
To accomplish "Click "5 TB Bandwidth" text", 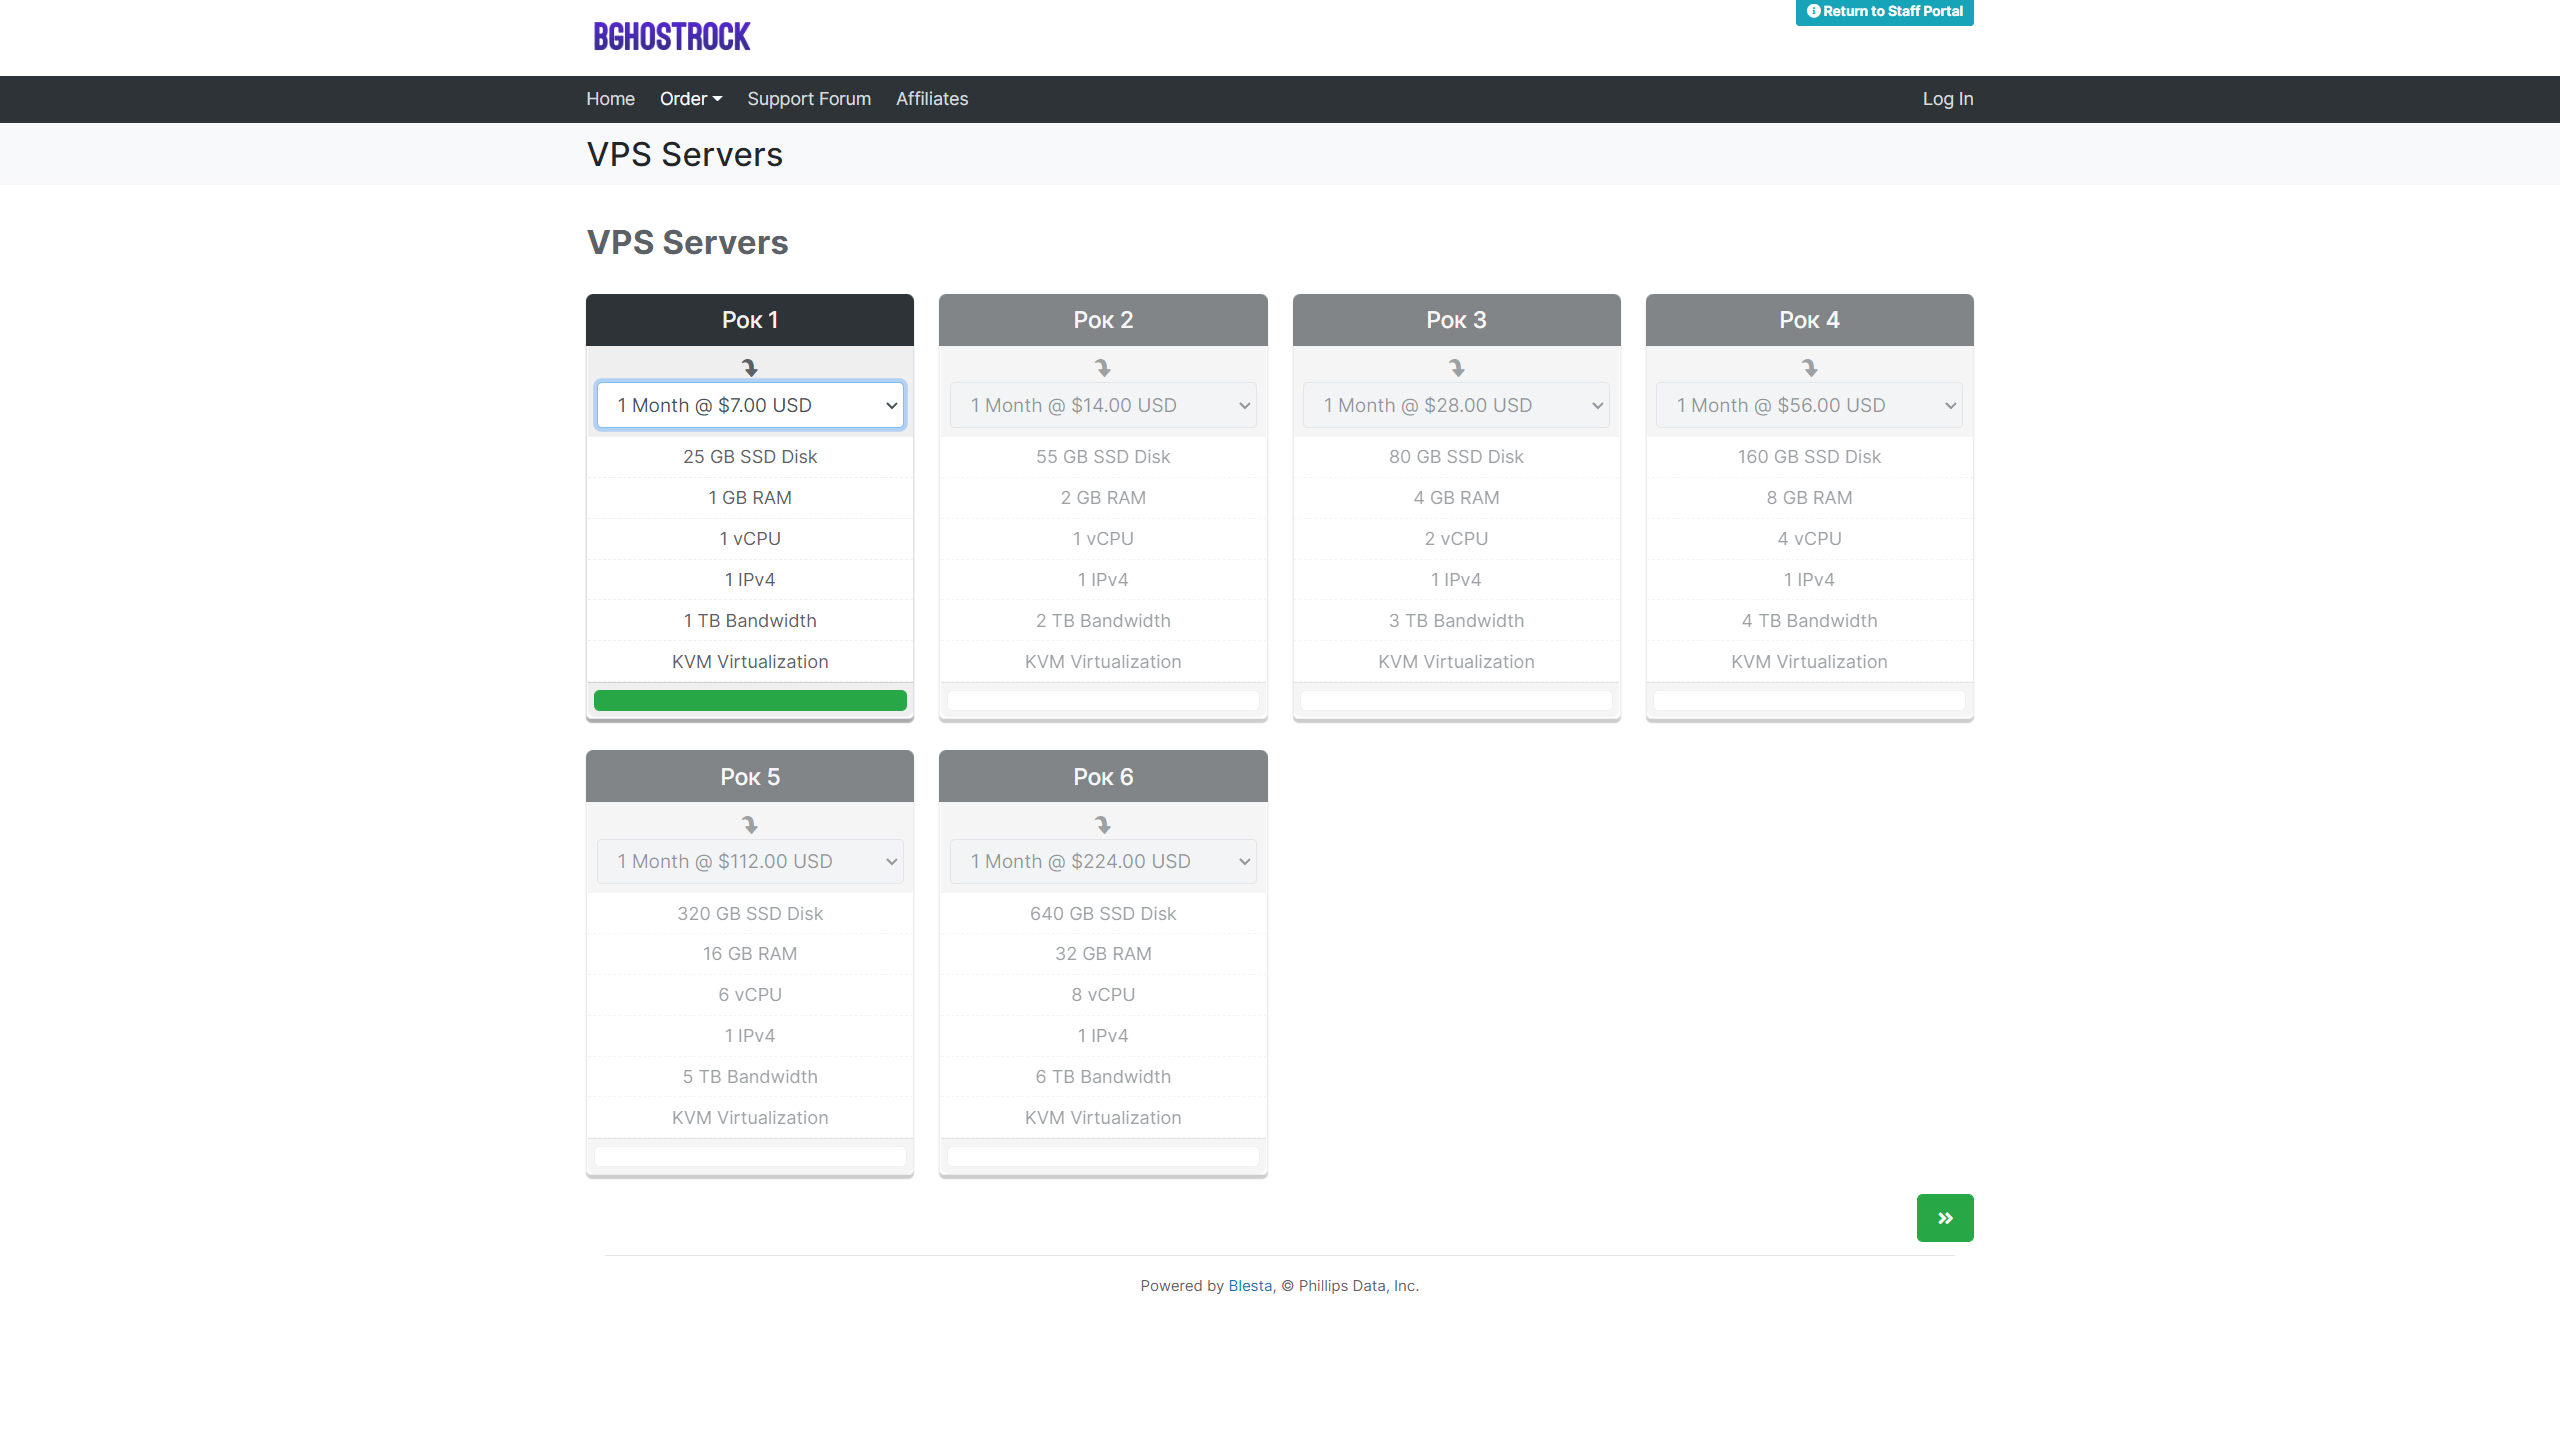I will coord(750,1077).
